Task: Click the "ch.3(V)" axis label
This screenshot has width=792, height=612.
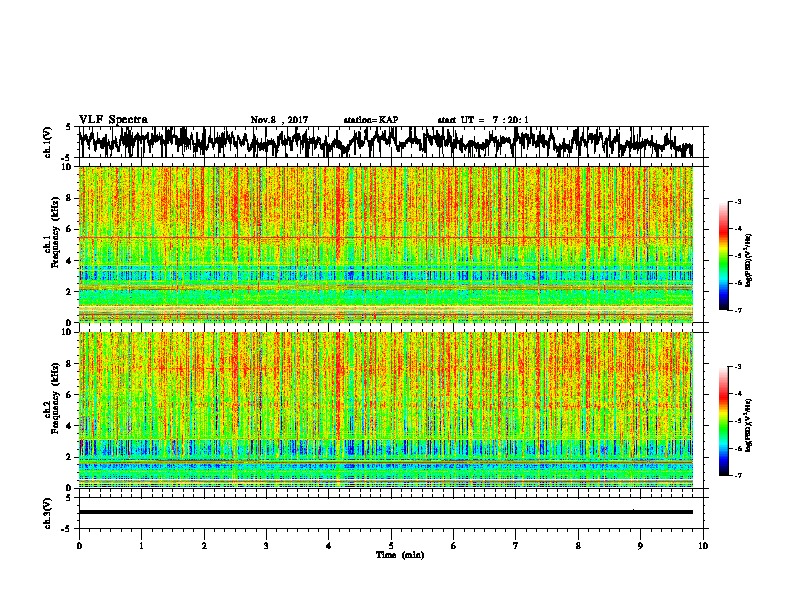Action: point(47,514)
